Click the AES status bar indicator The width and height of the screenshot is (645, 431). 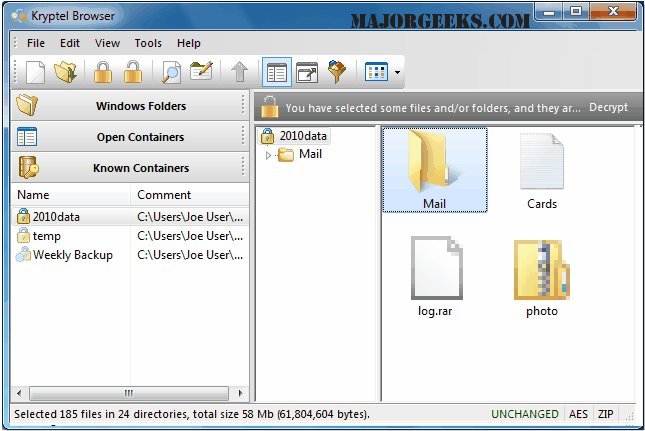coord(578,414)
